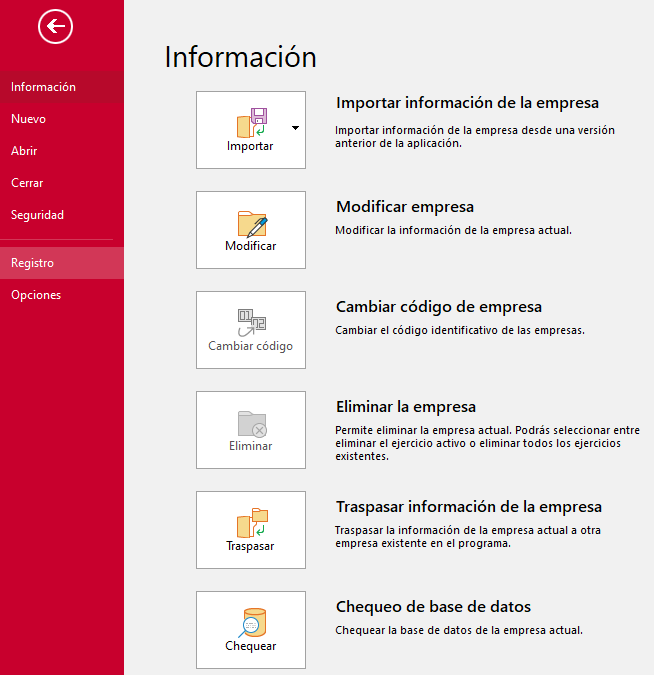Click the Cambiar código icon
The height and width of the screenshot is (675, 654).
pos(251,322)
